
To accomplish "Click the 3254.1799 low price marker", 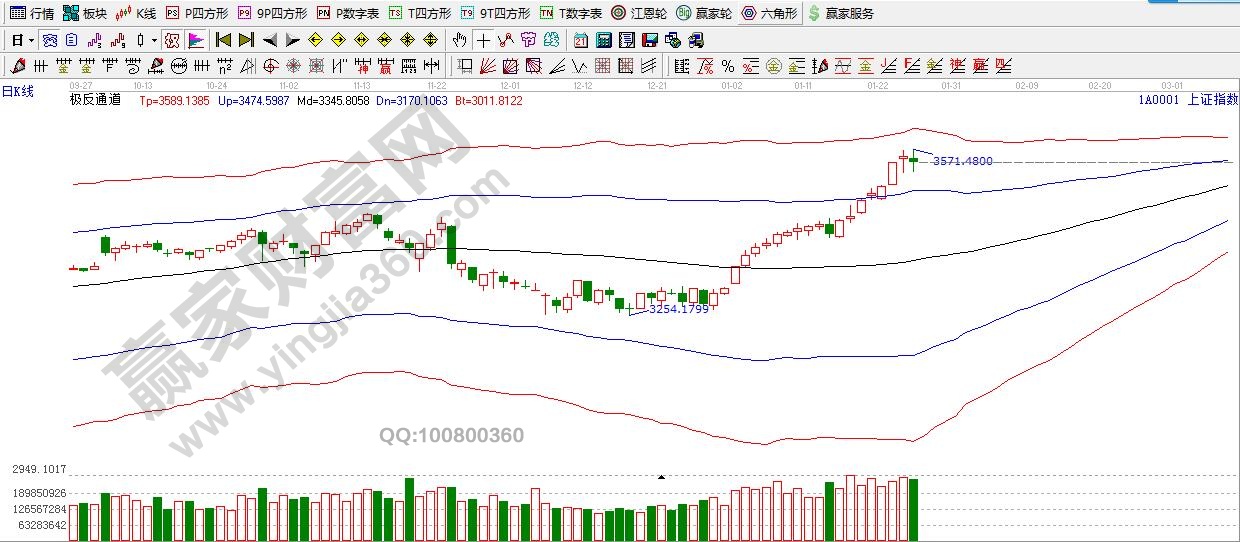I will (x=678, y=310).
